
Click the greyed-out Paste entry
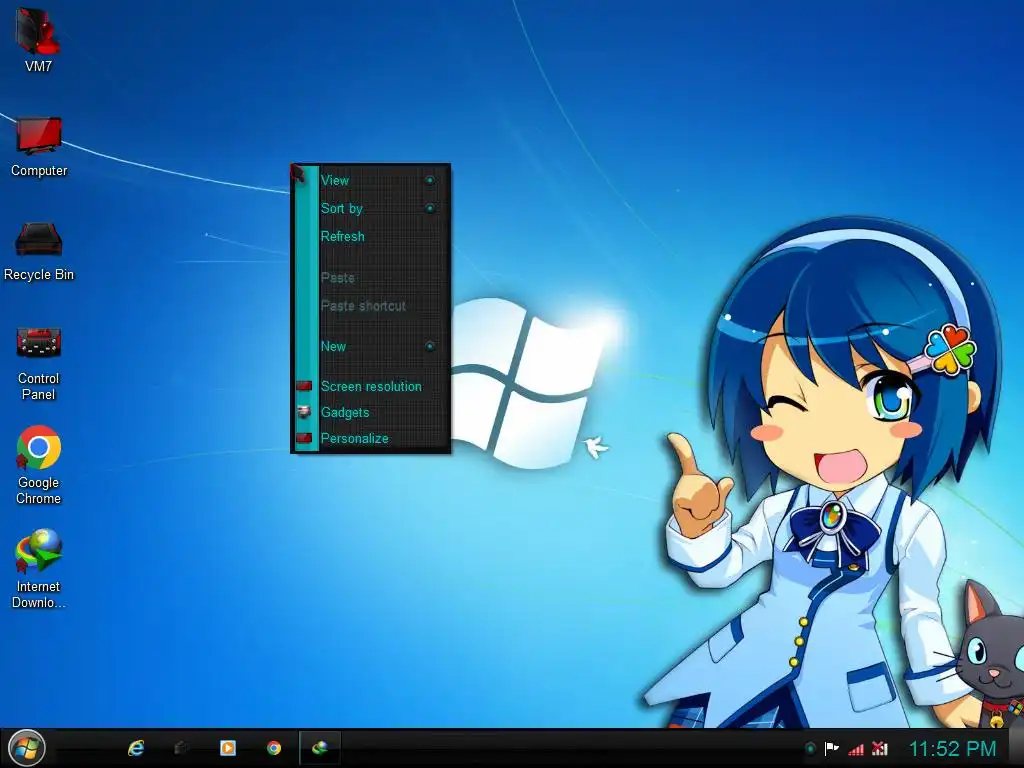[371, 278]
